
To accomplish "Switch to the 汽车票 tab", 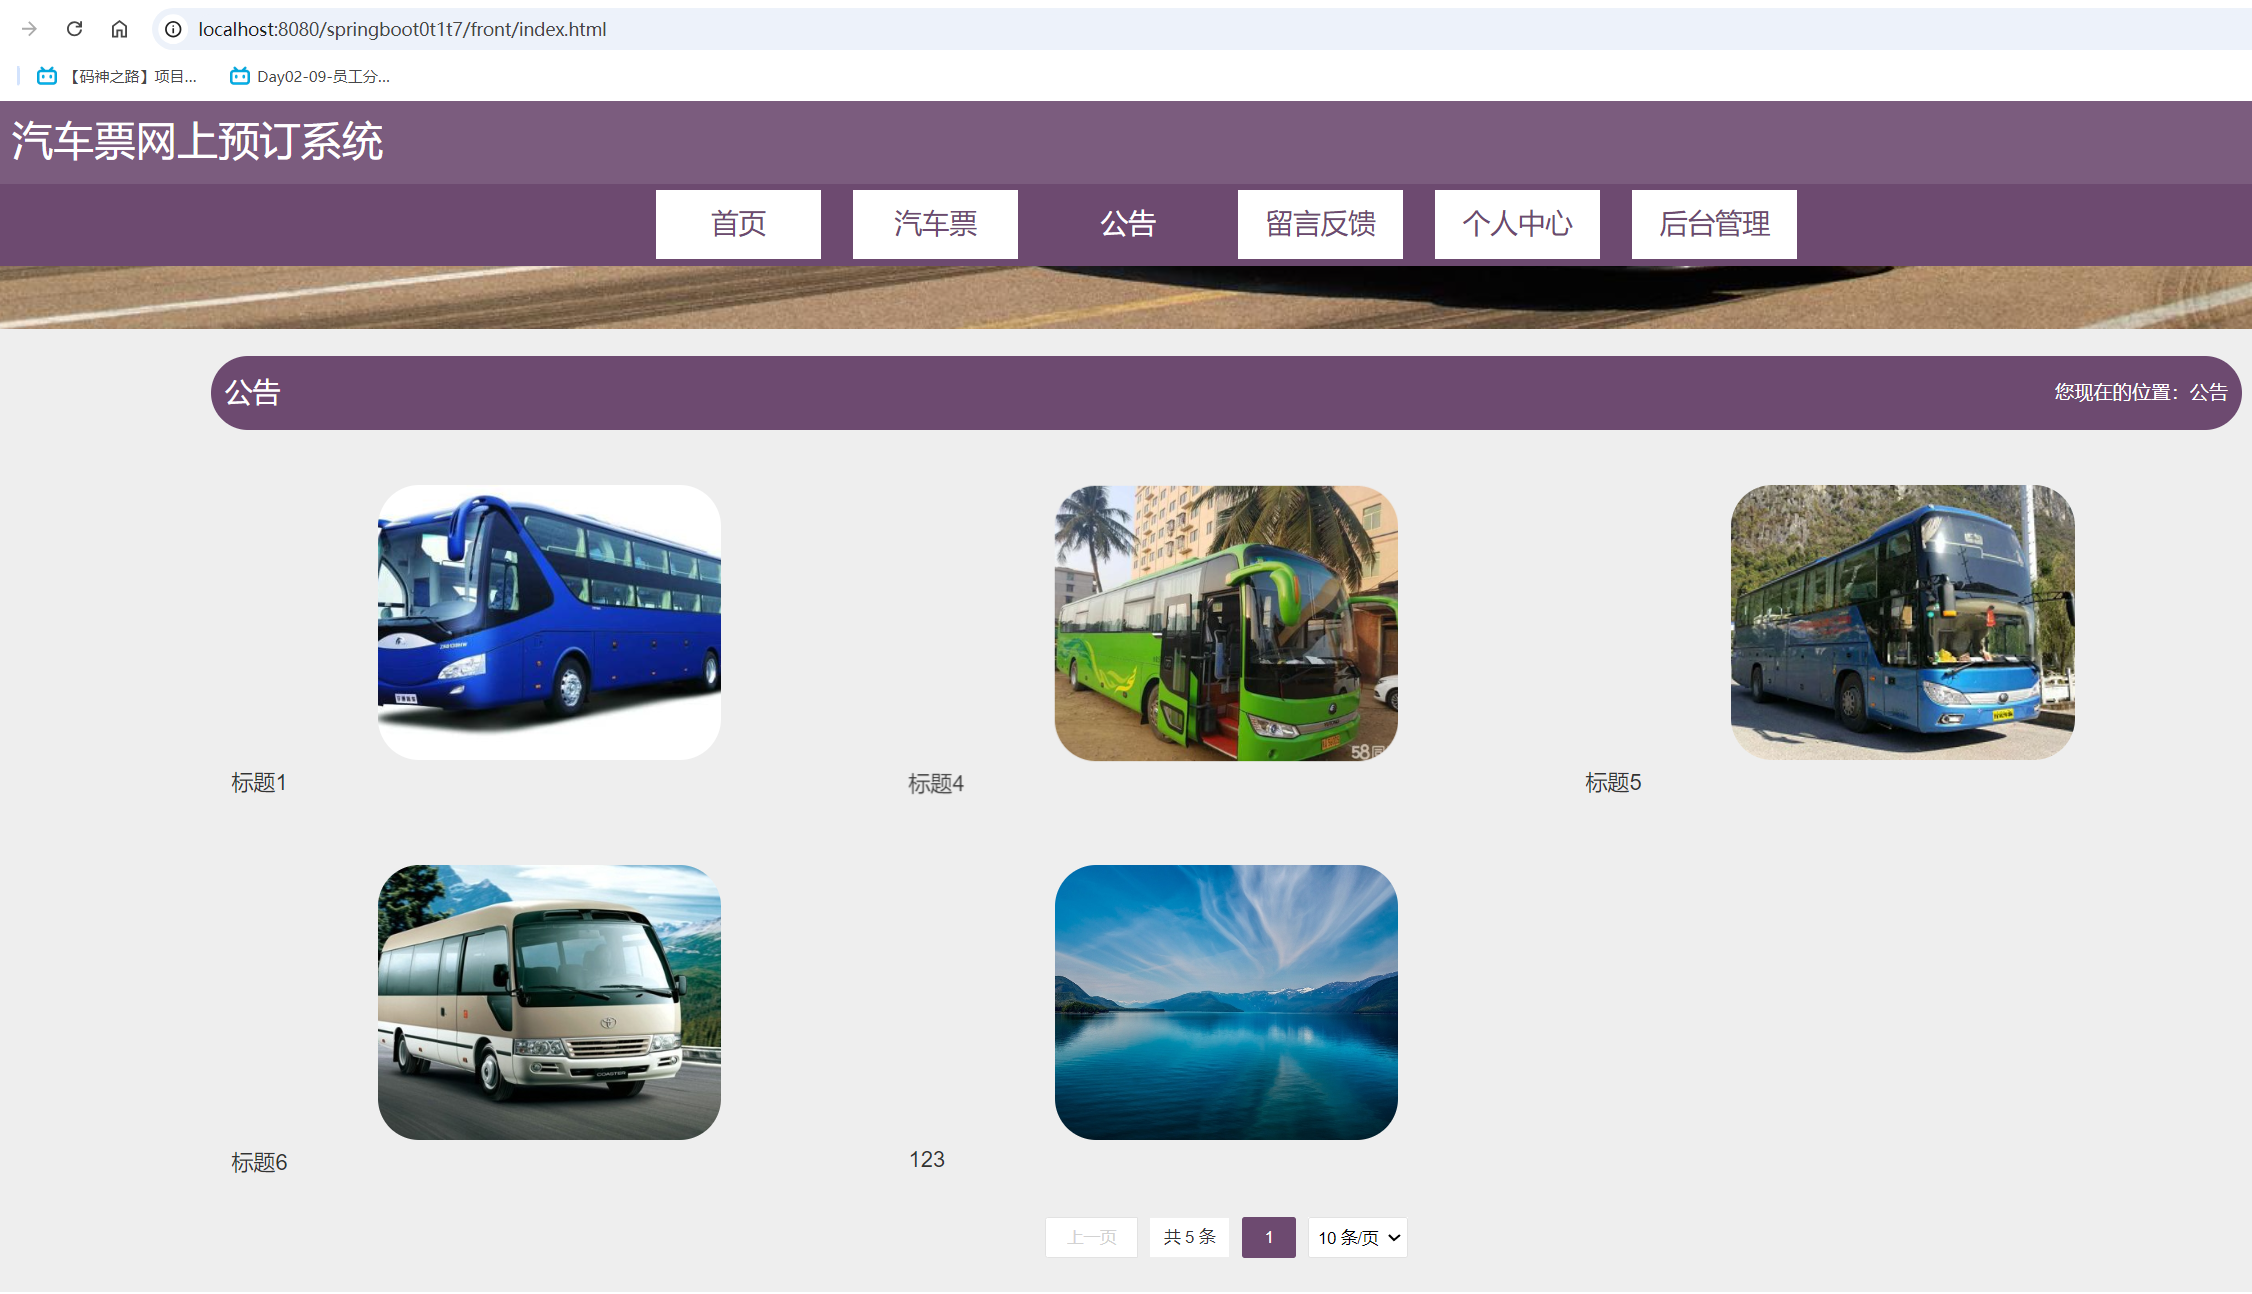I will 934,224.
